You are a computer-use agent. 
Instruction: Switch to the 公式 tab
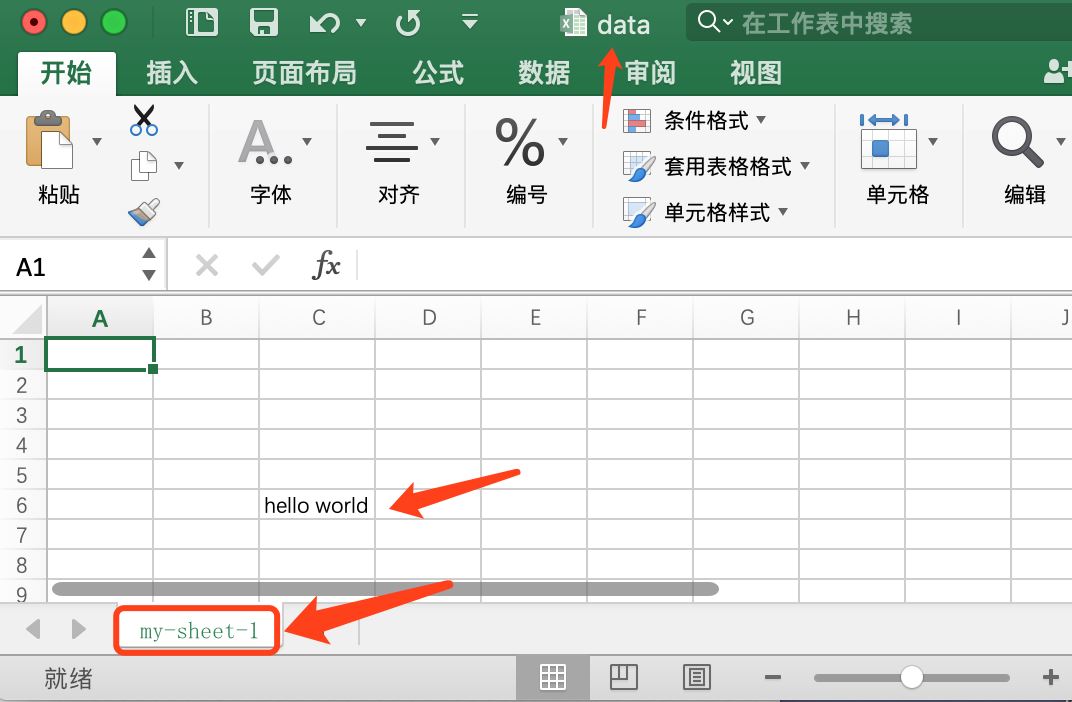point(438,72)
